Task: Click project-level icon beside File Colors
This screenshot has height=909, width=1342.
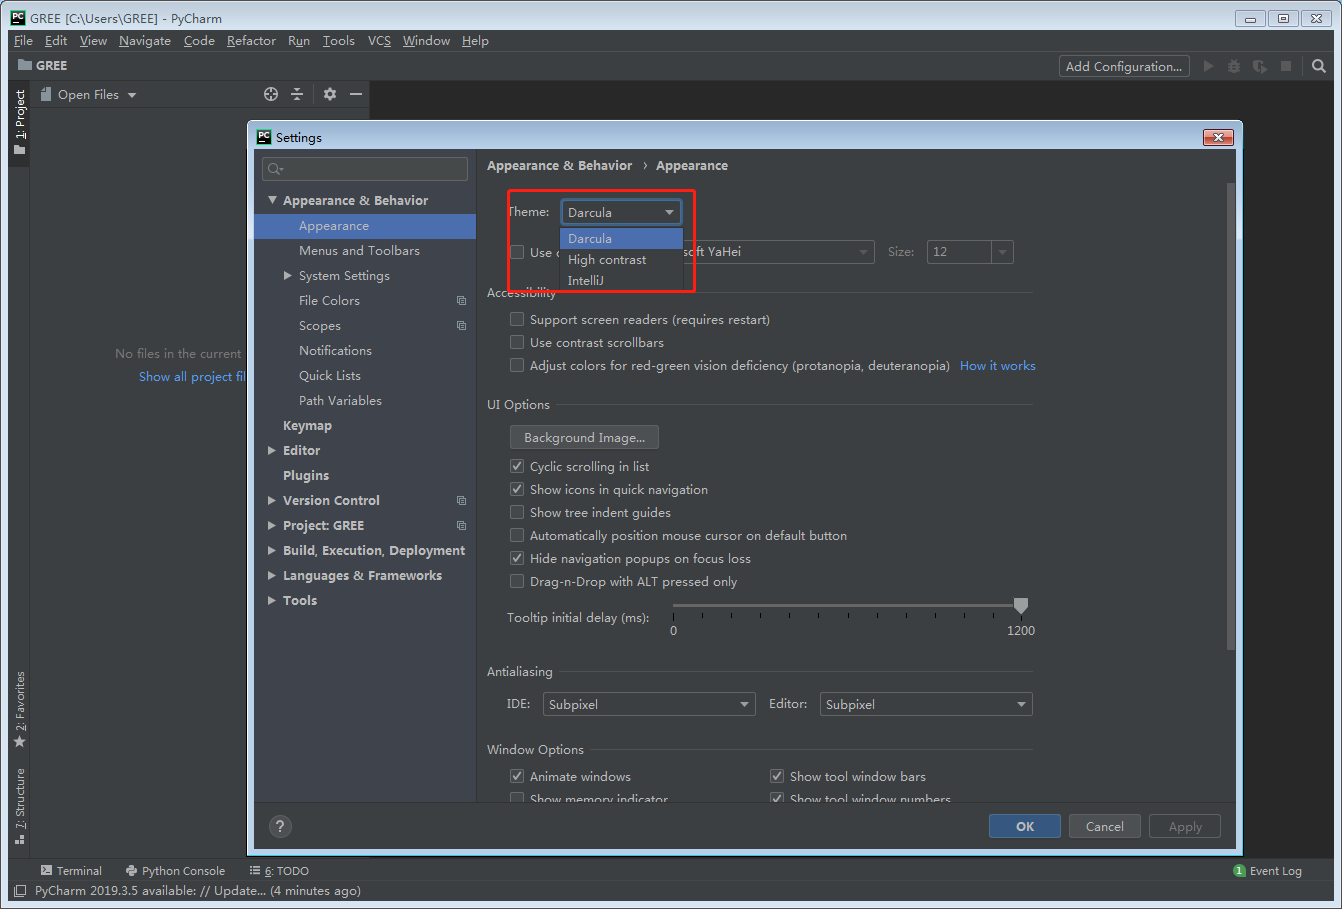Action: pos(461,300)
